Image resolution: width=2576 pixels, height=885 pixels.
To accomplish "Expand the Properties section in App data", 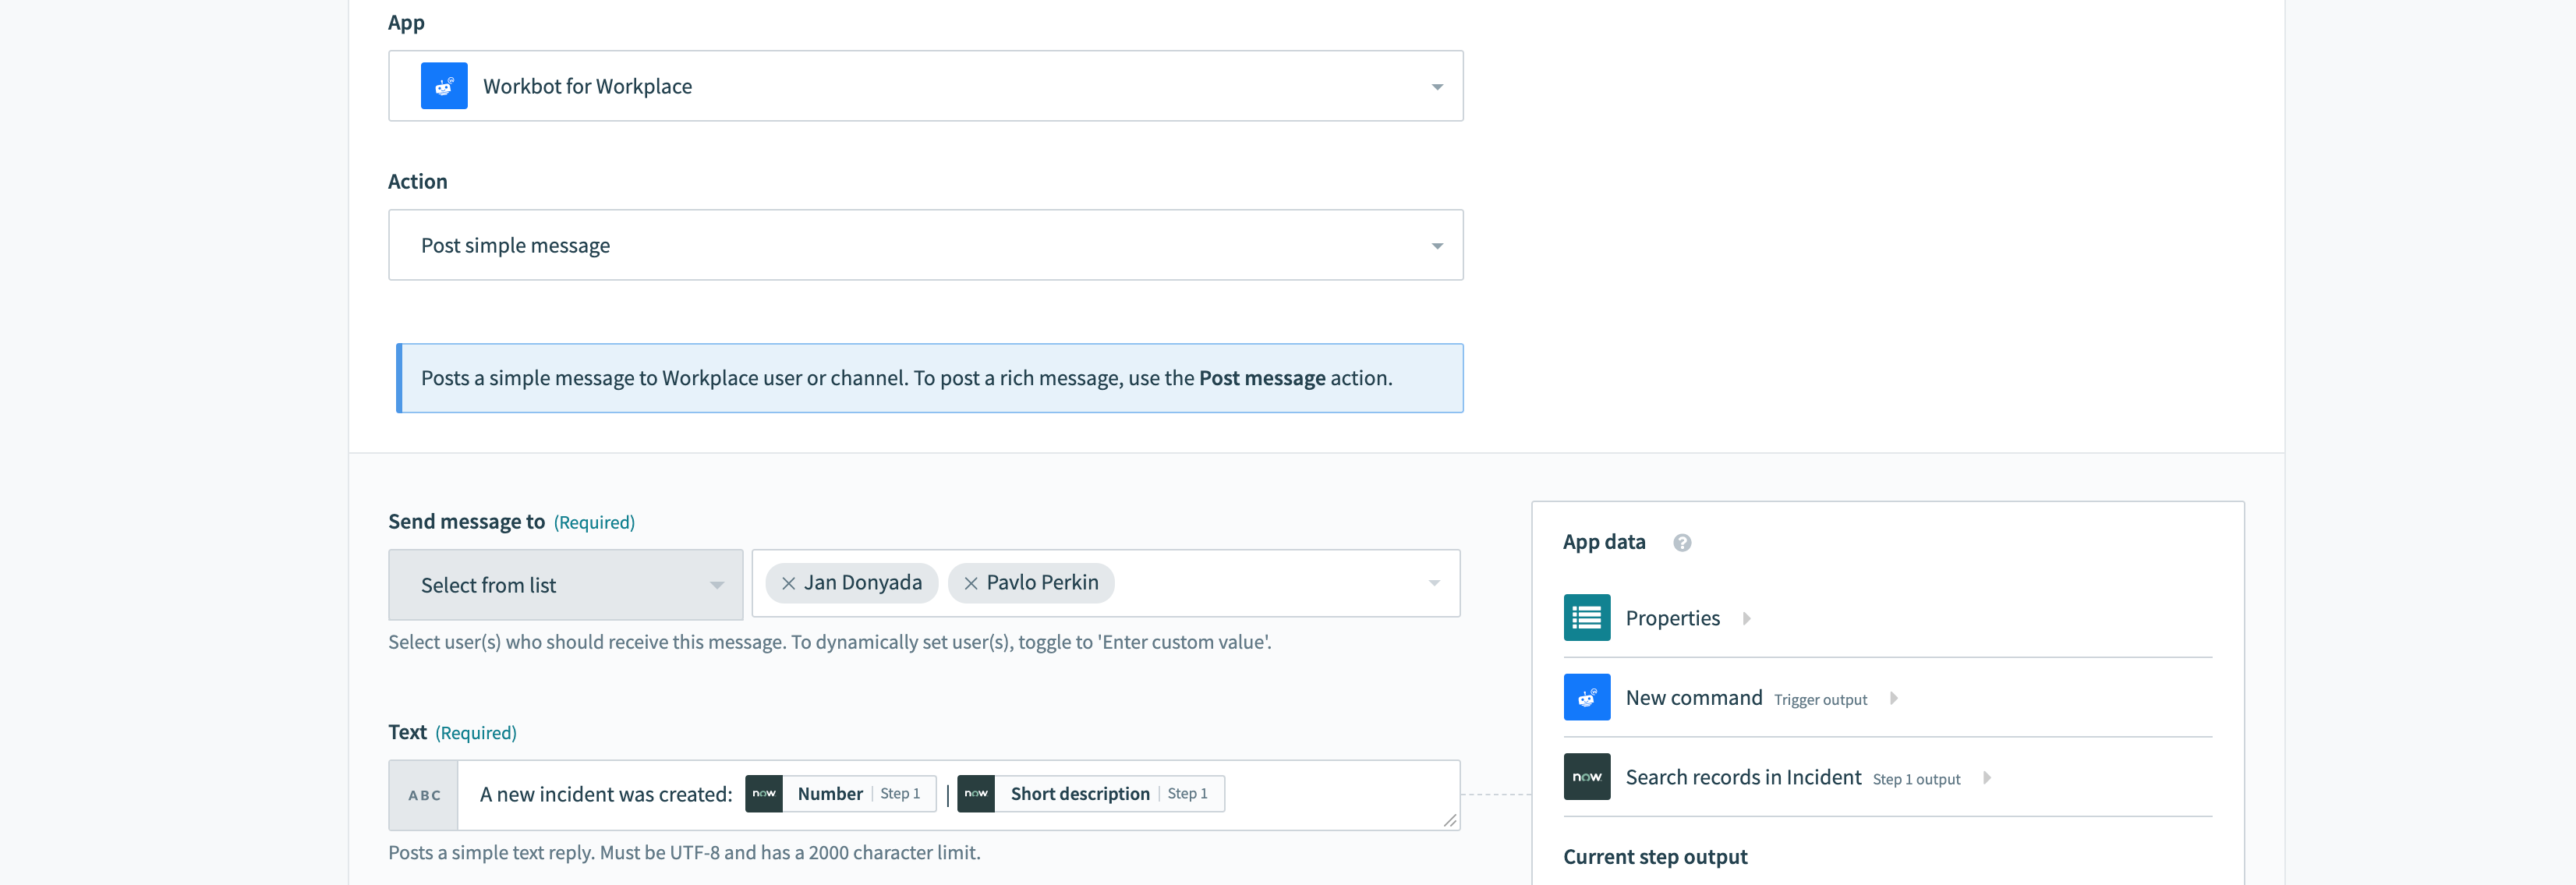I will pyautogui.click(x=1748, y=618).
